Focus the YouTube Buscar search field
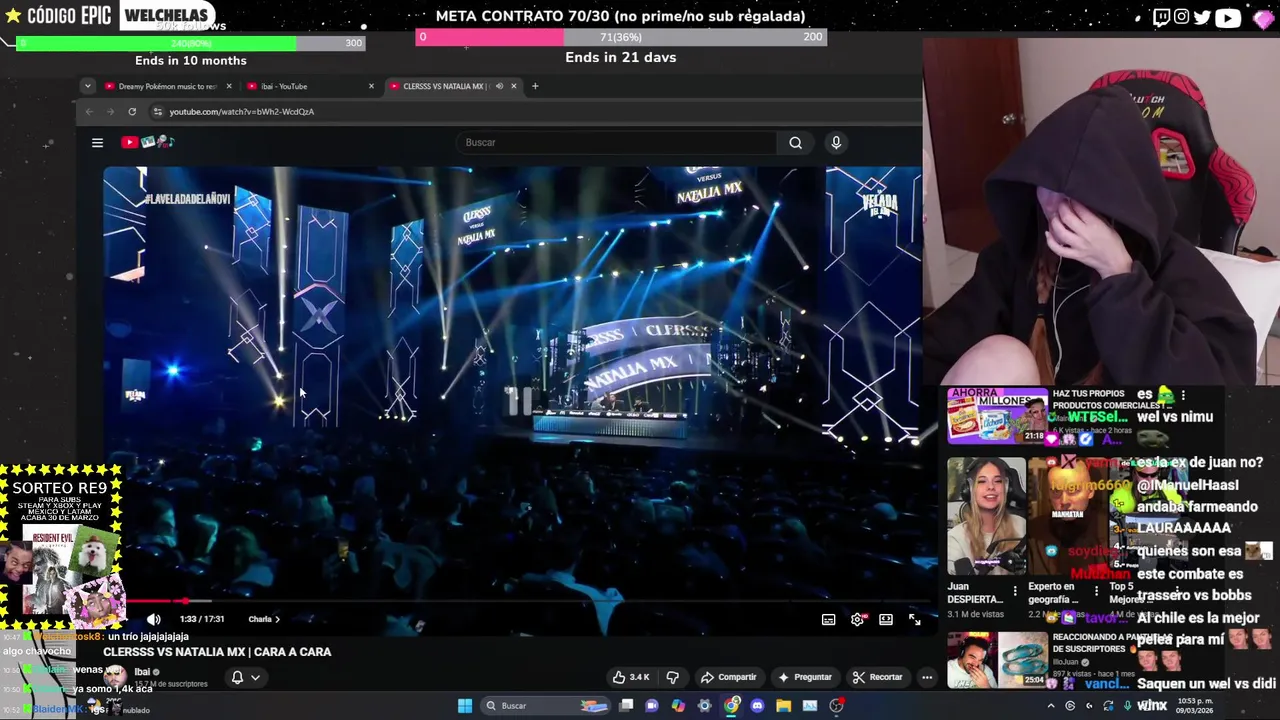This screenshot has height=720, width=1280. (x=618, y=143)
